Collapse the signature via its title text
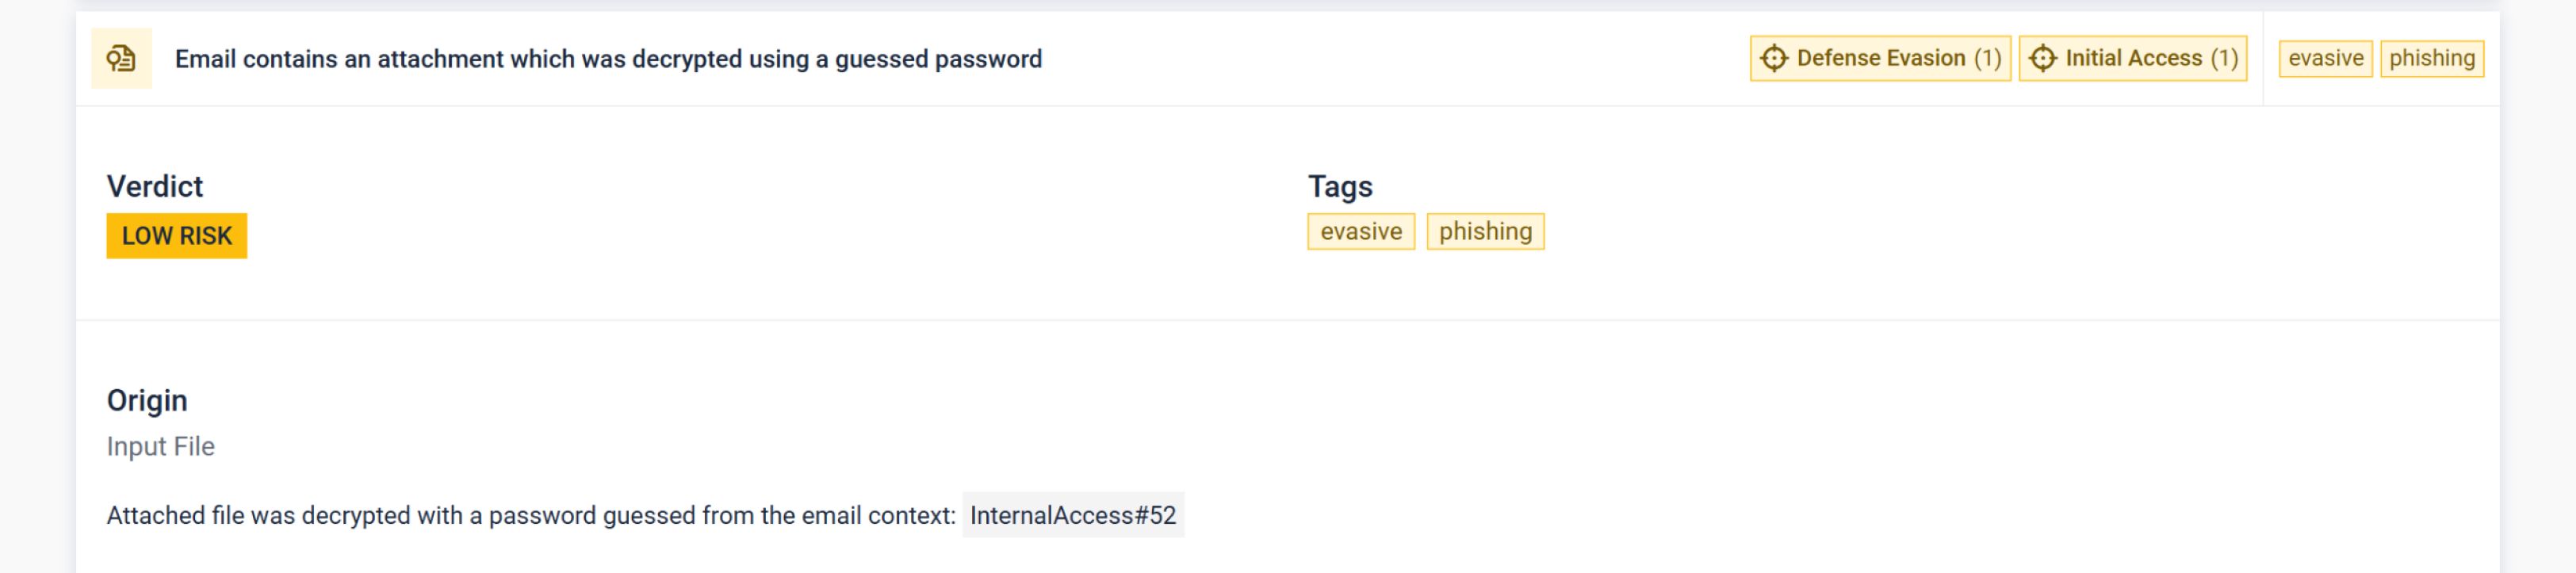 coord(607,59)
